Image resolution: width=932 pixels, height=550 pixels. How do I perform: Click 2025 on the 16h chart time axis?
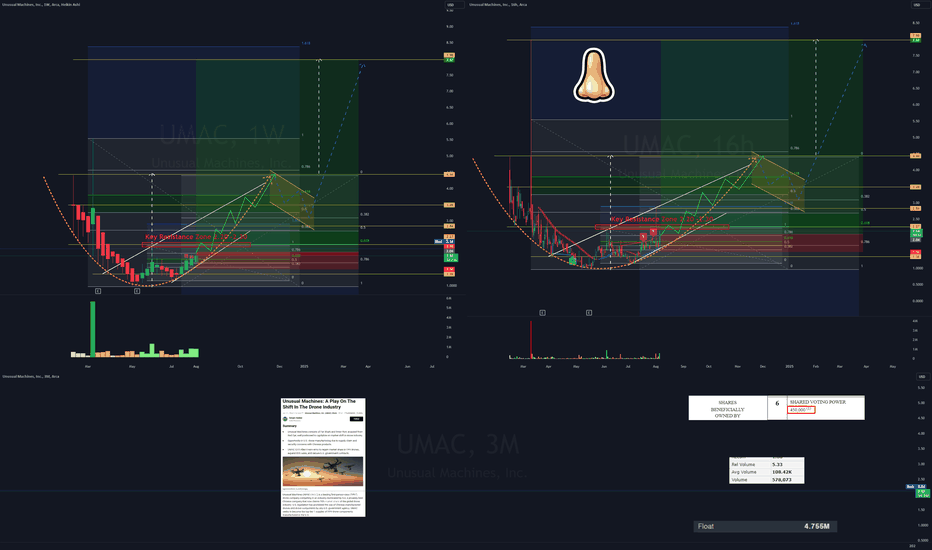coord(789,367)
